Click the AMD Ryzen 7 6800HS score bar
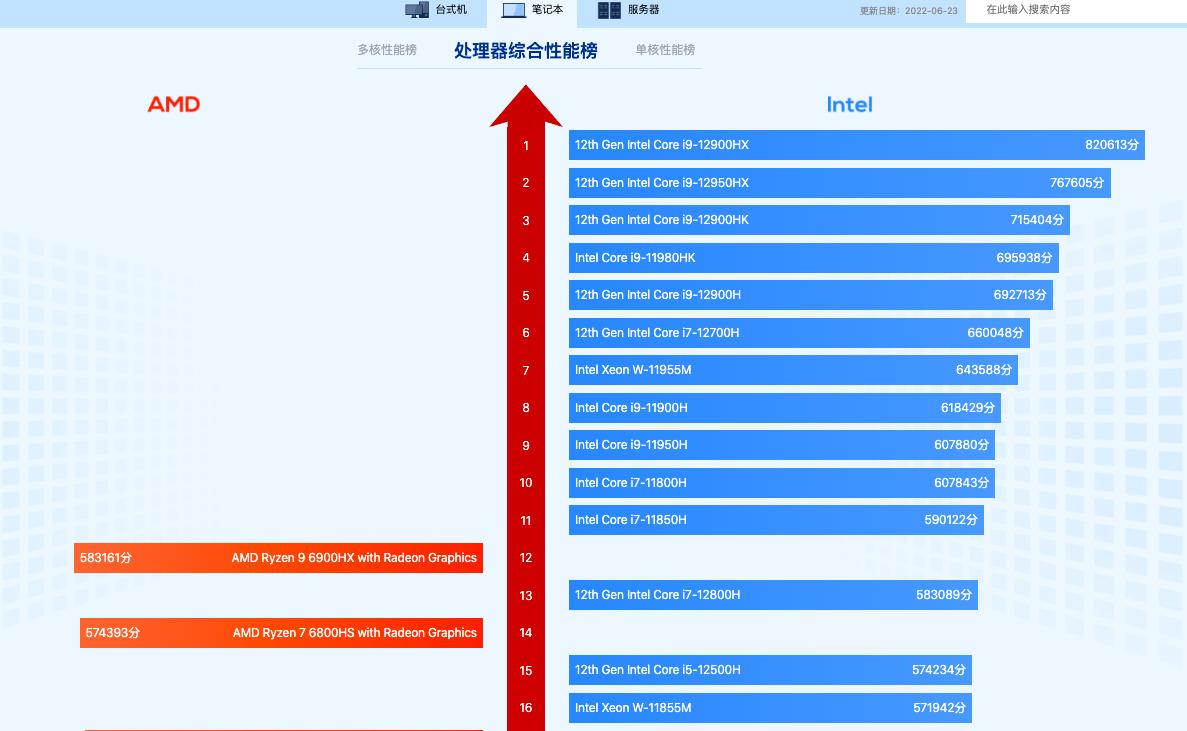 280,633
